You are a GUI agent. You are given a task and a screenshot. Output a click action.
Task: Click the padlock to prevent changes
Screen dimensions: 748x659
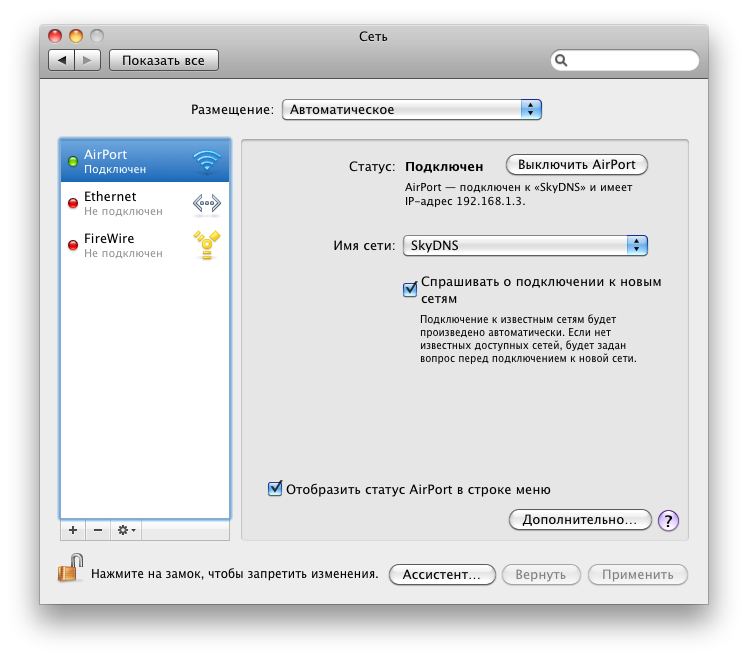pyautogui.click(x=71, y=567)
